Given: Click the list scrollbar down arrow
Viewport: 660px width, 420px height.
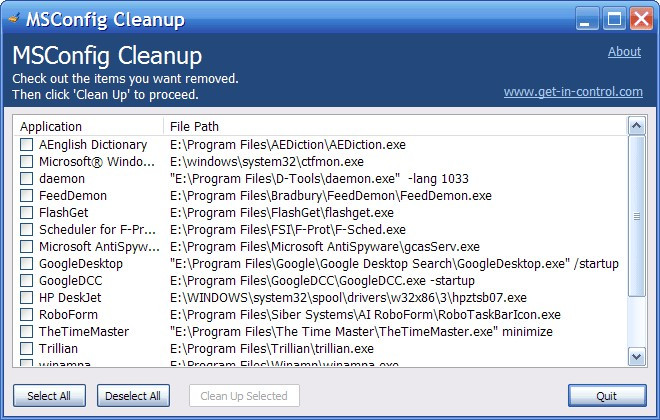Looking at the screenshot, I should click(636, 357).
